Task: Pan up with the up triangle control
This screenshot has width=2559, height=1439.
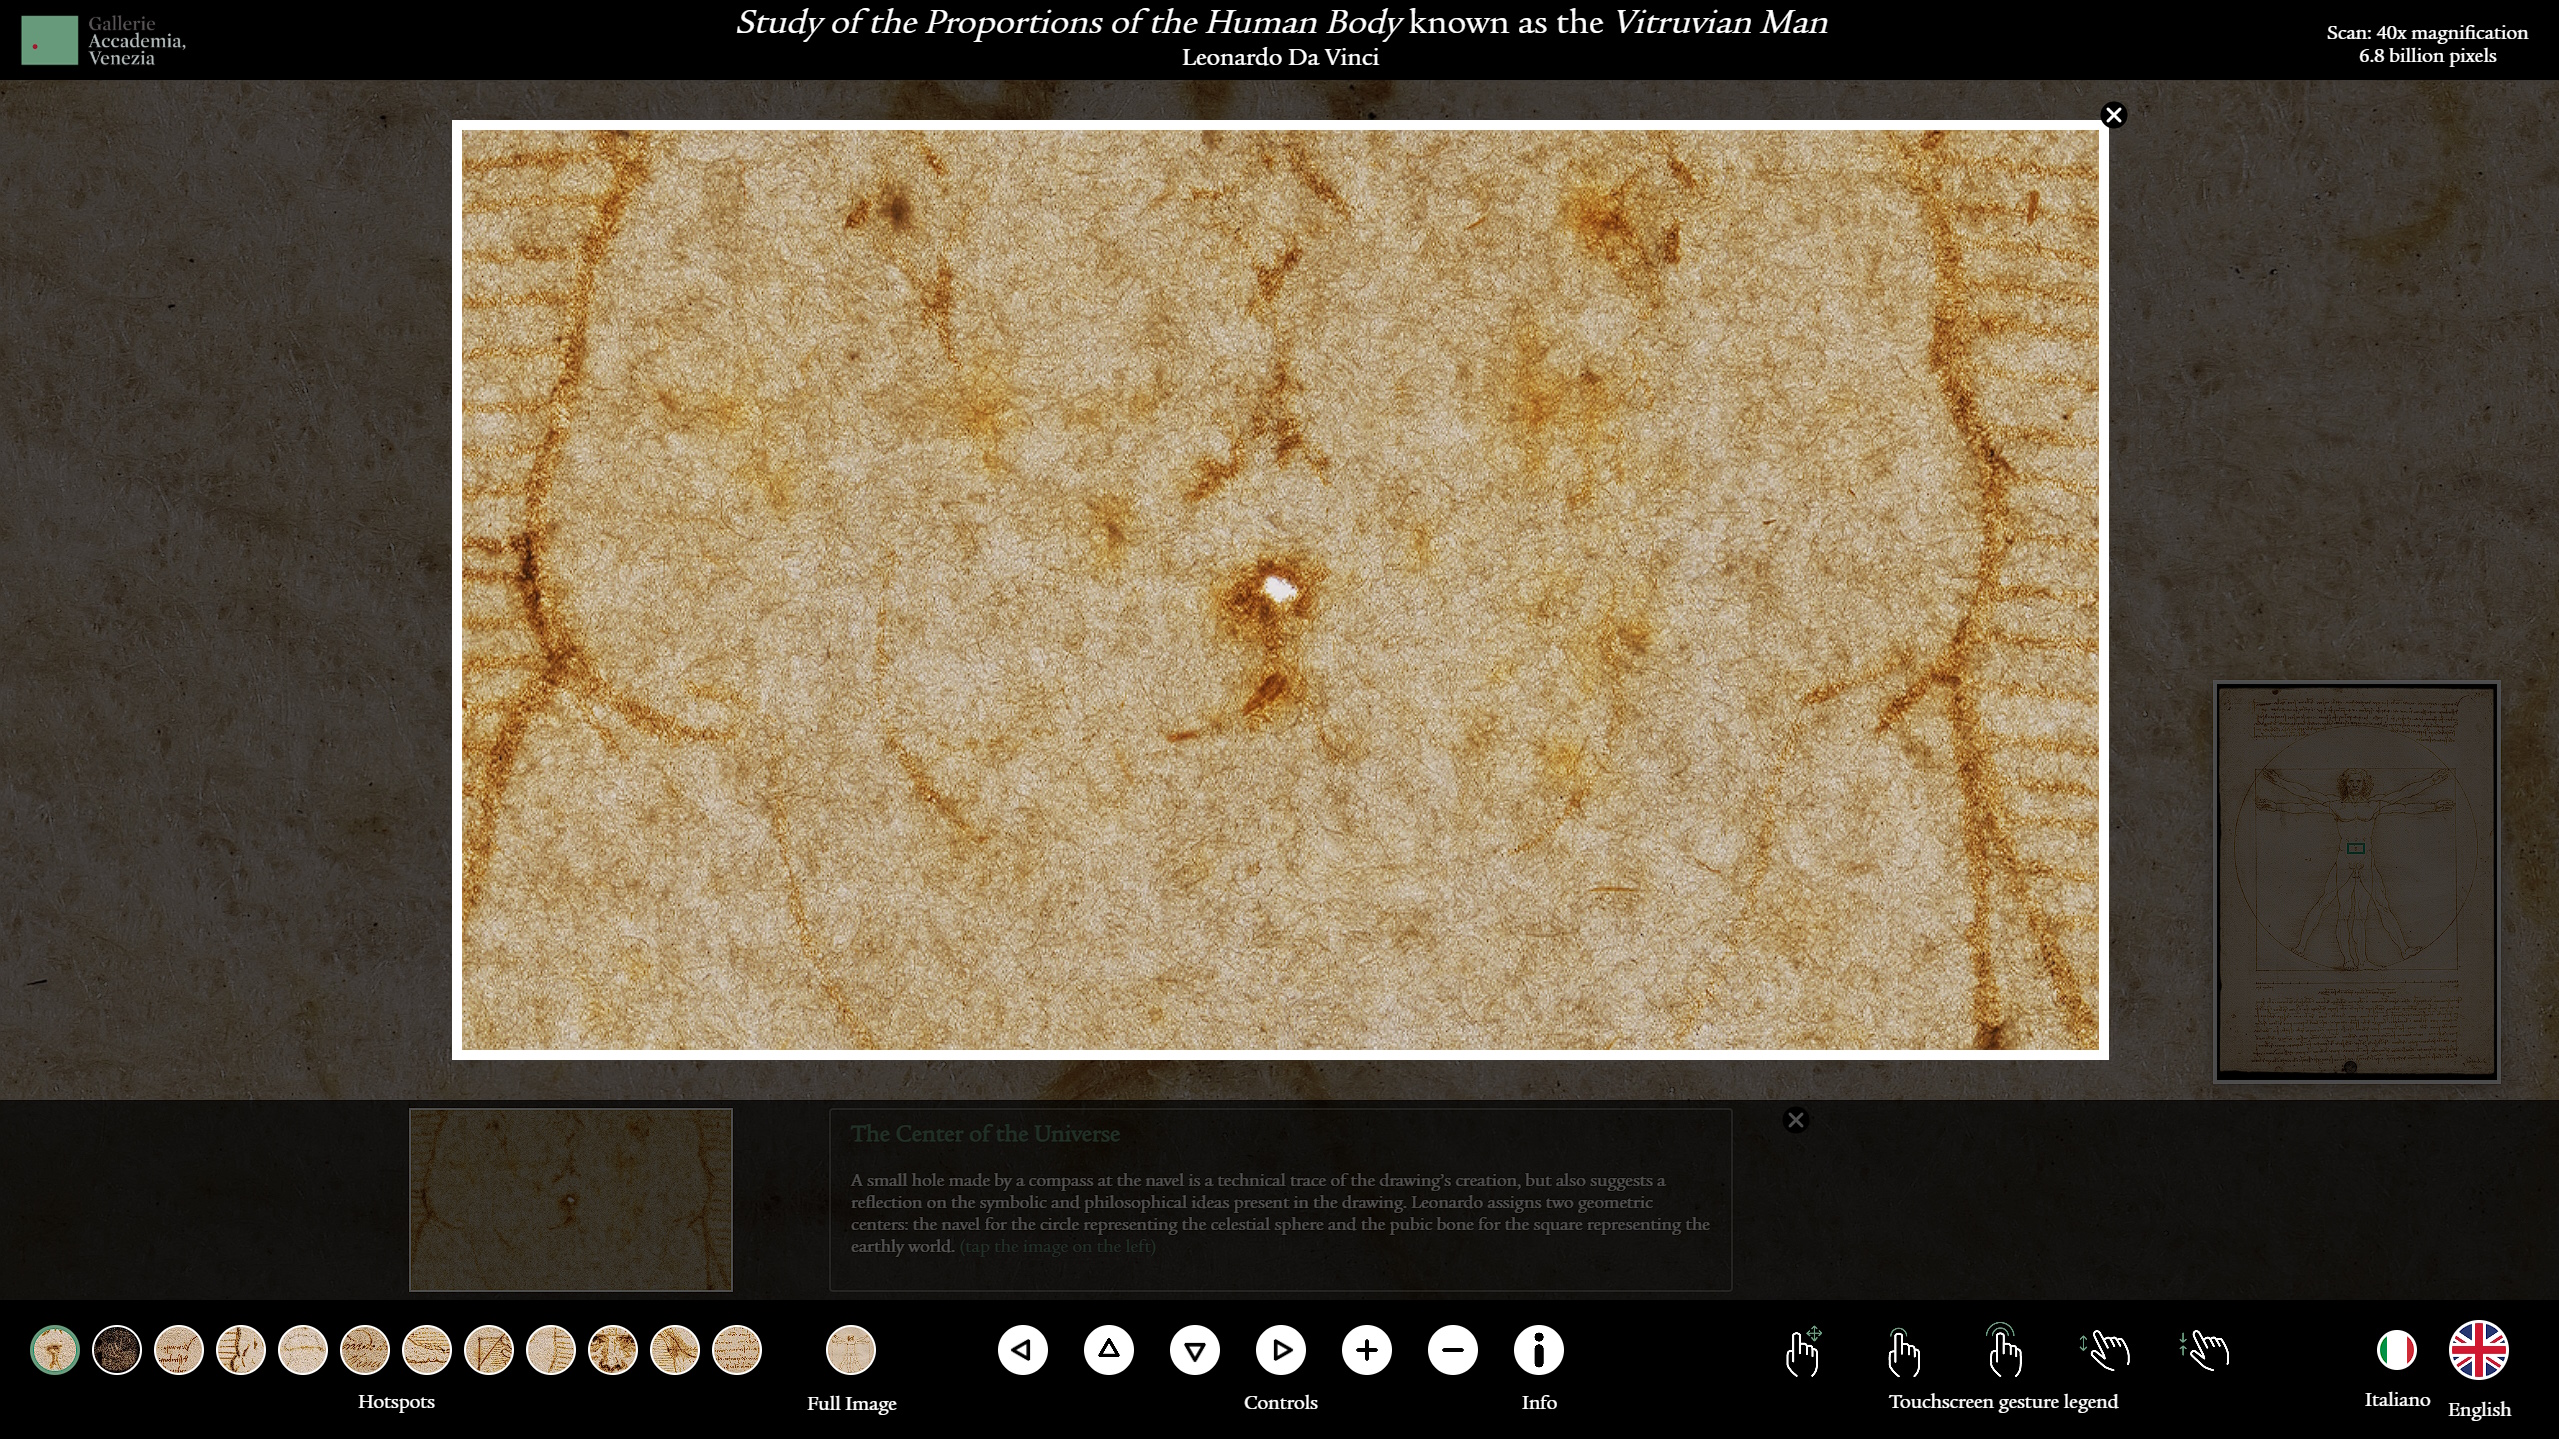Action: [1108, 1350]
